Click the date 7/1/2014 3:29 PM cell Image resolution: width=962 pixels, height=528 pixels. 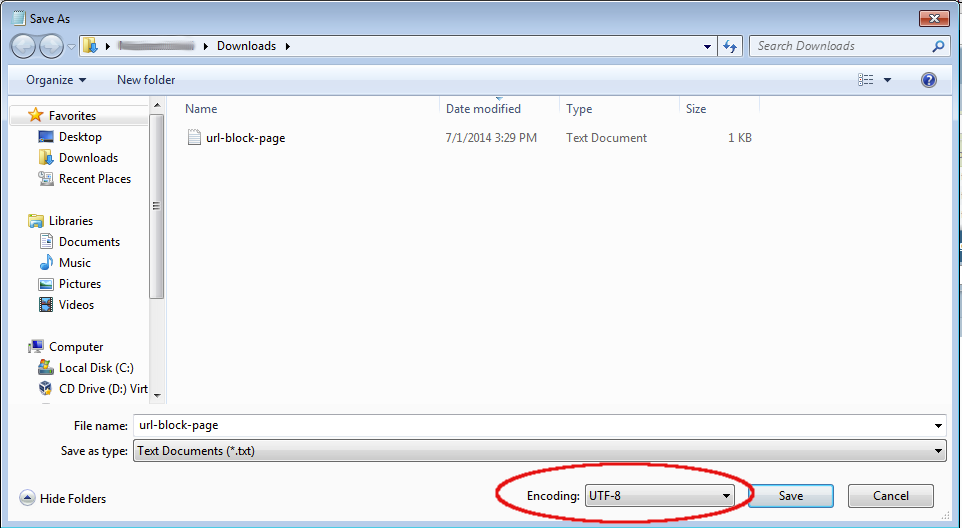click(x=491, y=137)
